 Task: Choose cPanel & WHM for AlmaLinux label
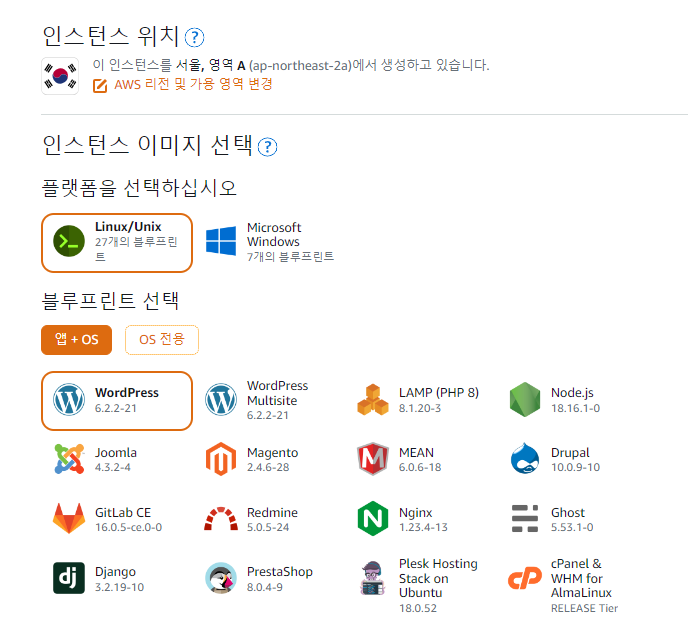581,578
